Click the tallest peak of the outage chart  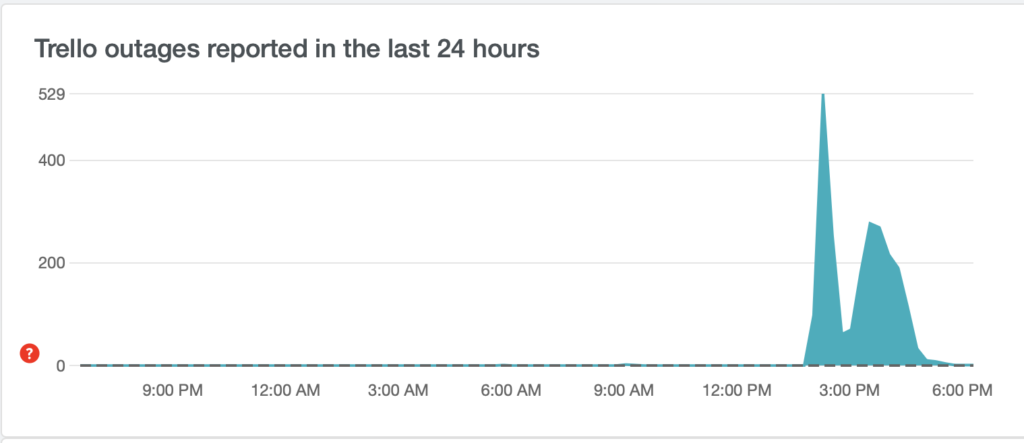tap(822, 96)
